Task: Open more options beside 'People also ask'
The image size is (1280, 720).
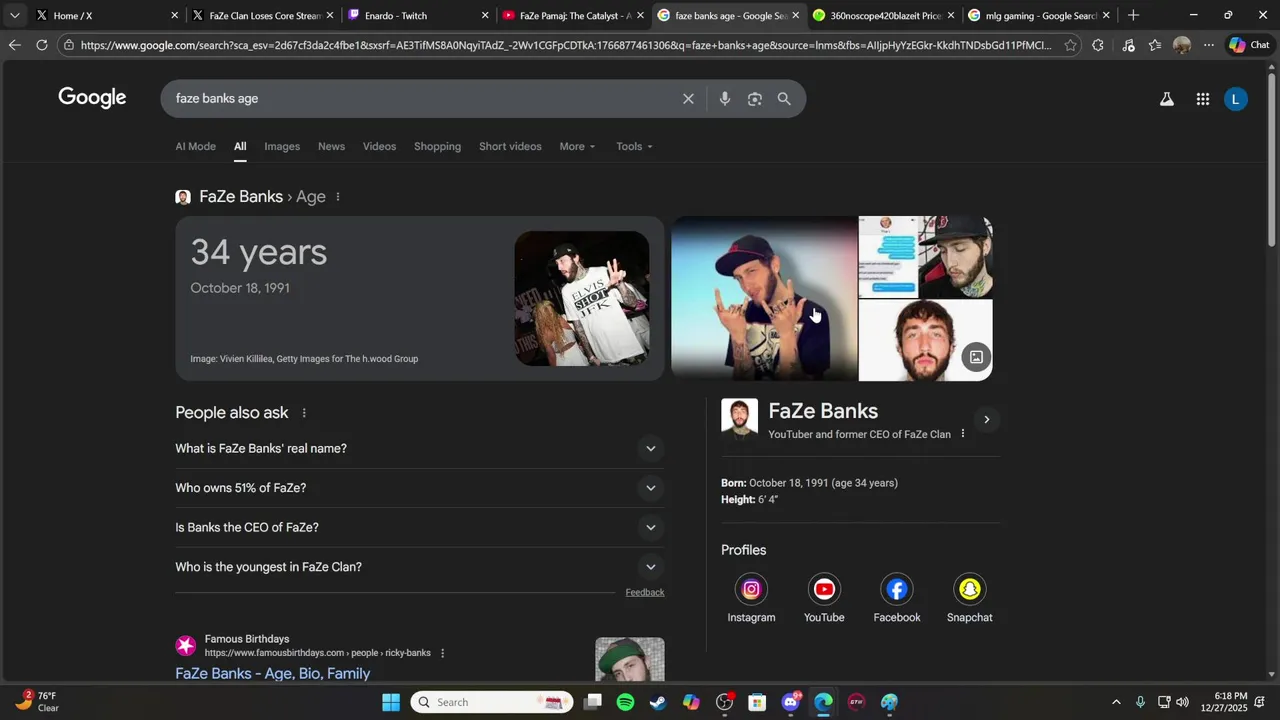Action: pos(304,413)
